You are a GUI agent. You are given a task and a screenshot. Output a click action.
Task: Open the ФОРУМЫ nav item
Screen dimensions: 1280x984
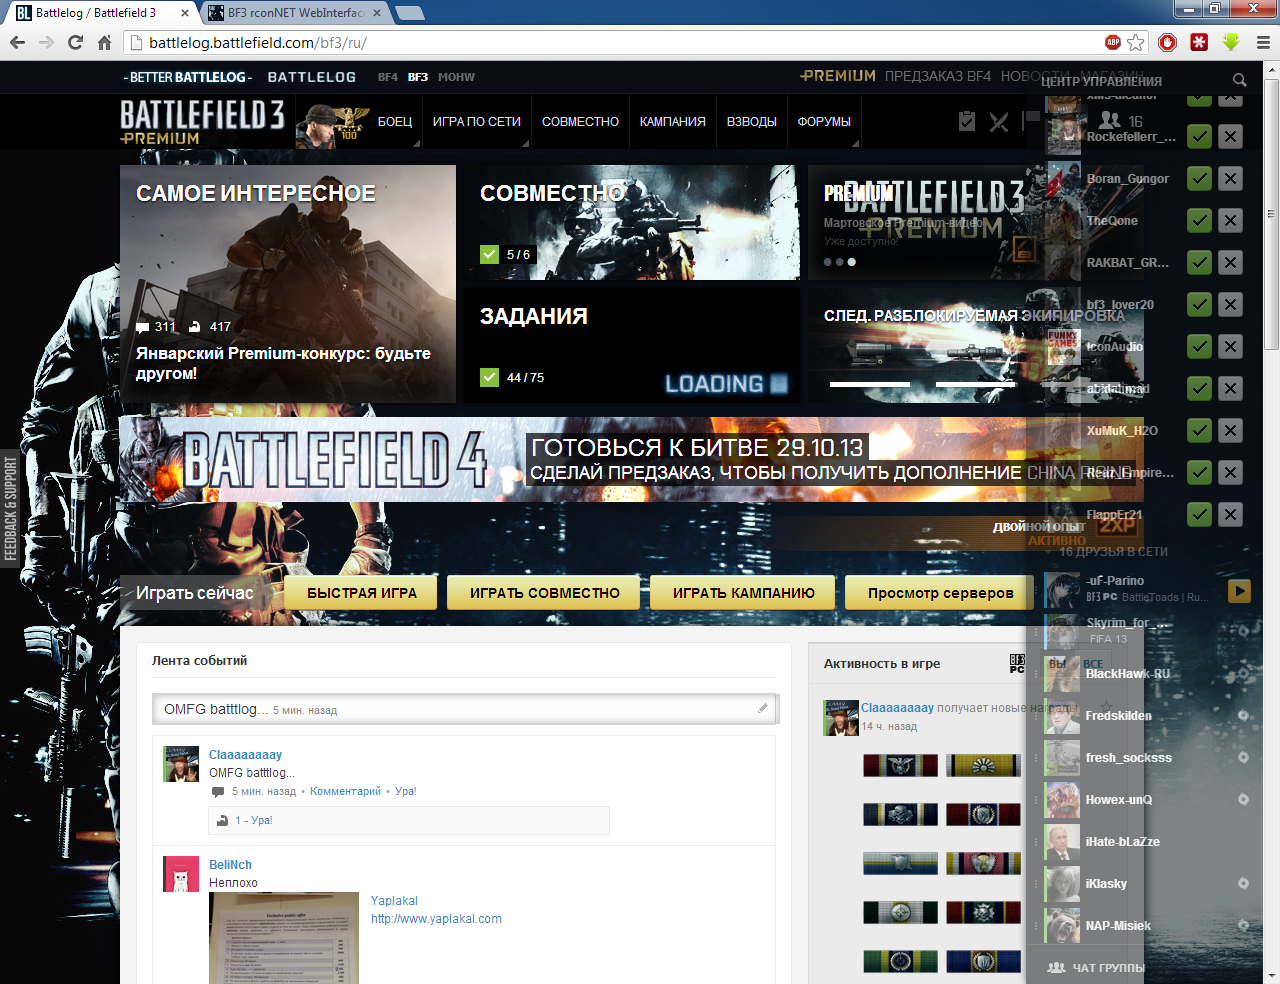[x=824, y=121]
